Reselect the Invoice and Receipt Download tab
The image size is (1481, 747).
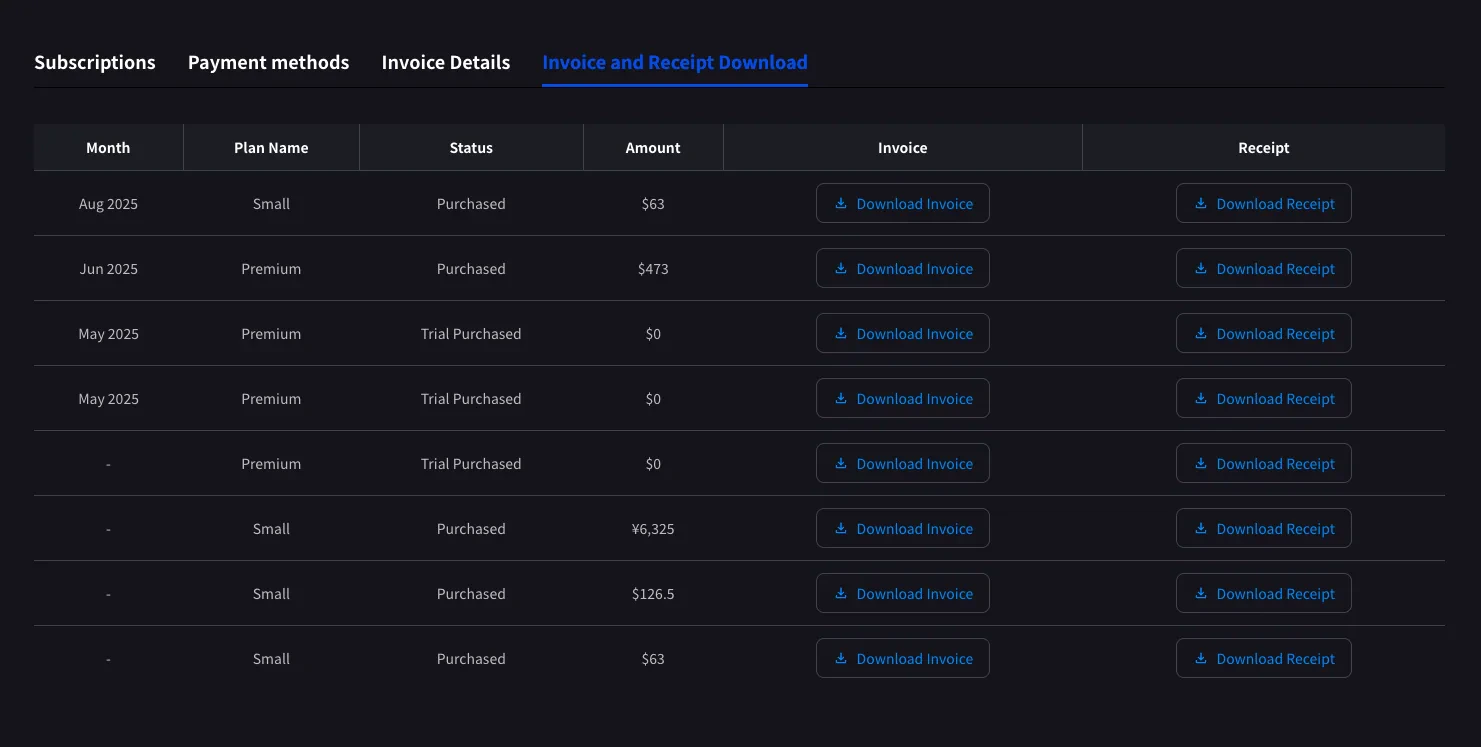(674, 62)
